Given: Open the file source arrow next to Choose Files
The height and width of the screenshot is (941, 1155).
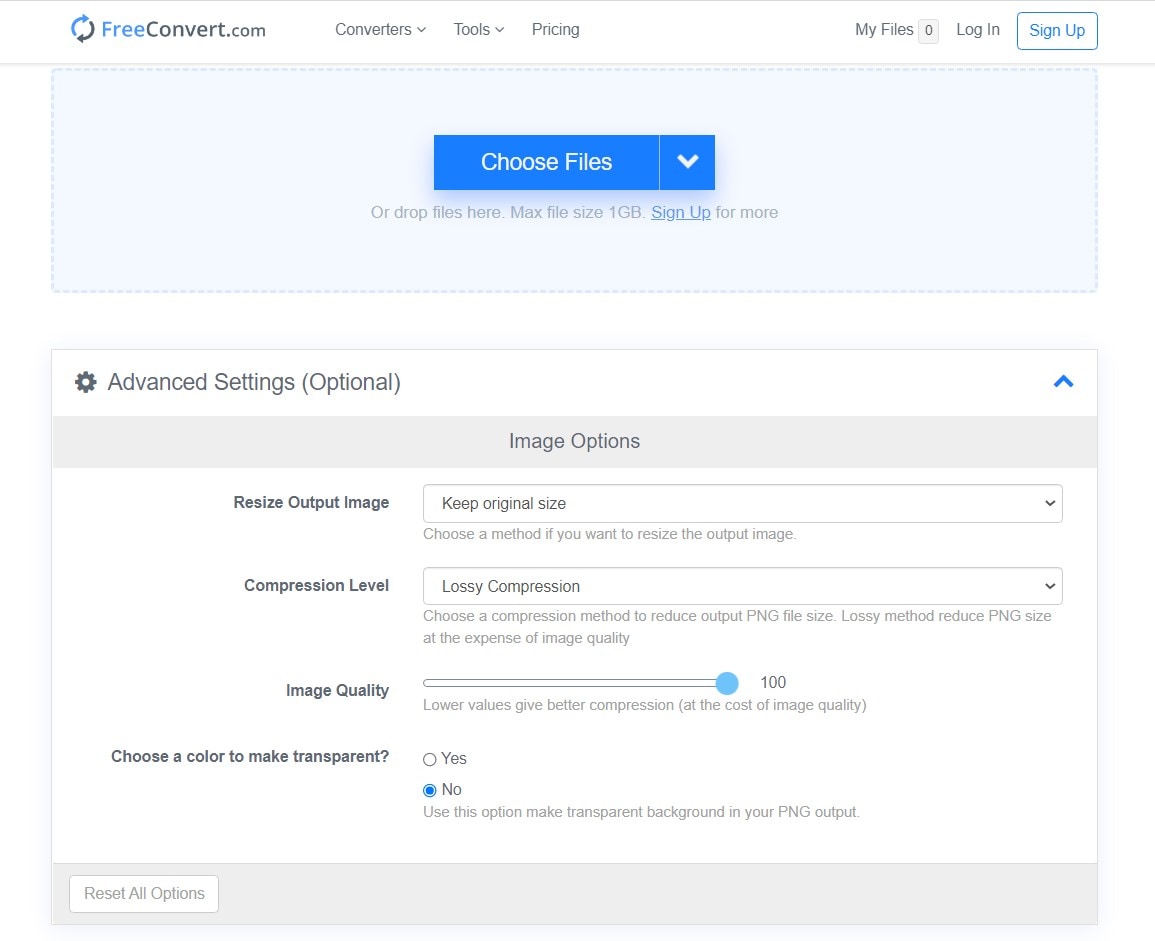Looking at the screenshot, I should pos(687,162).
